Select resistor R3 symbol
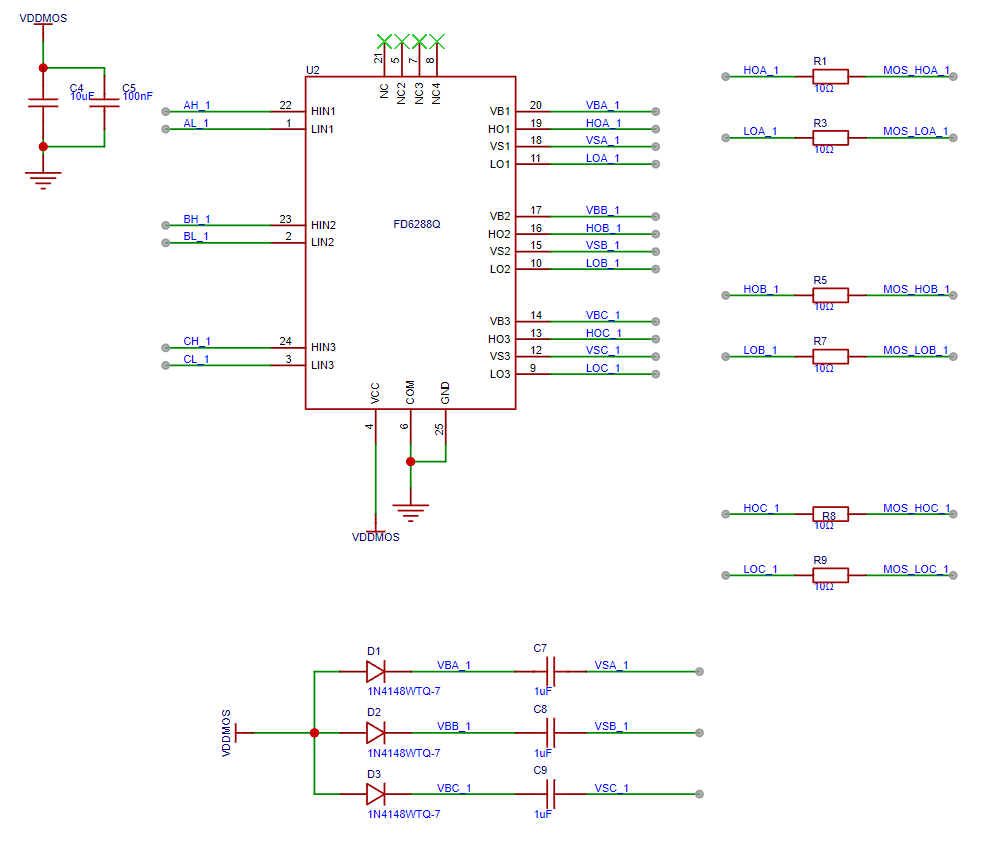 (x=830, y=138)
